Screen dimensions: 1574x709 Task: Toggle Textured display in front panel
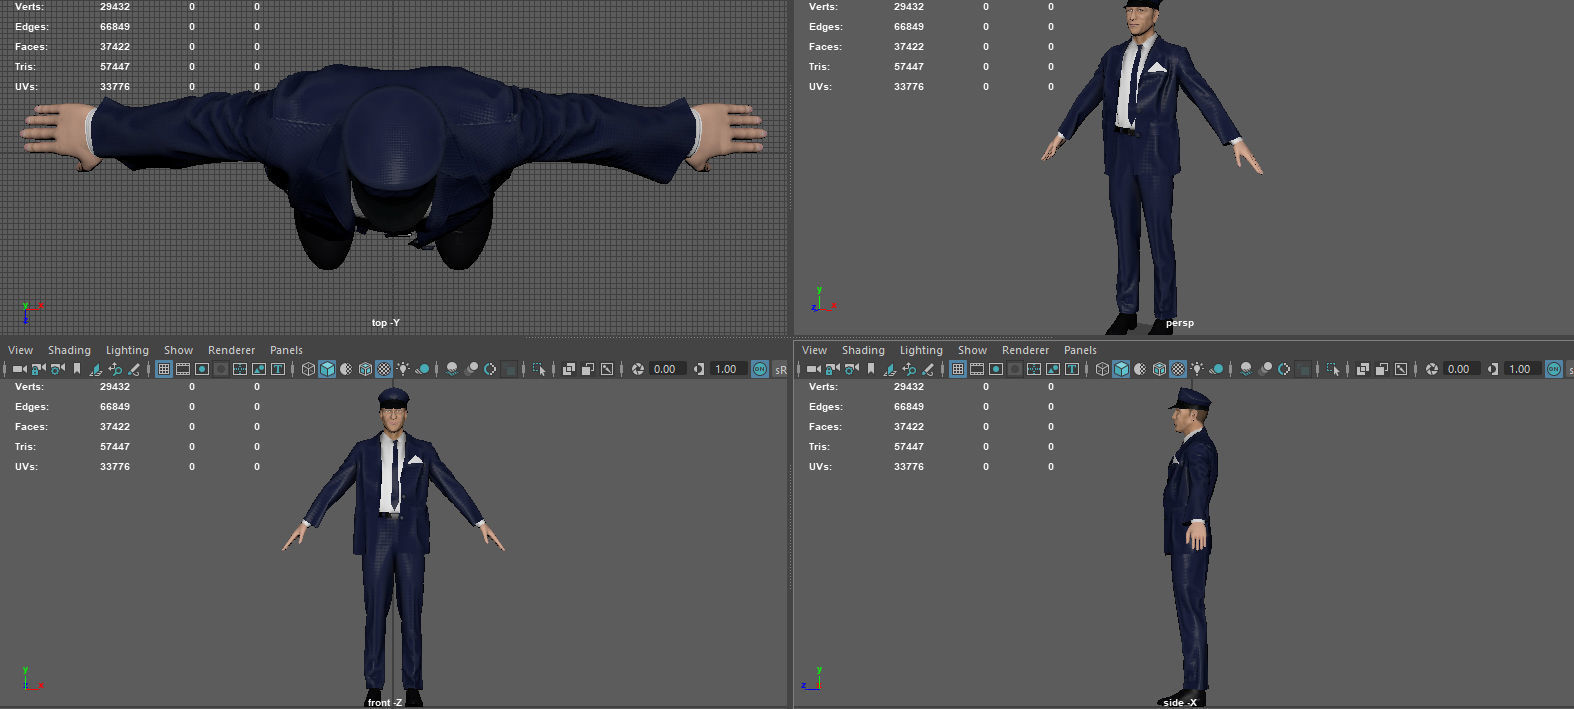[384, 369]
